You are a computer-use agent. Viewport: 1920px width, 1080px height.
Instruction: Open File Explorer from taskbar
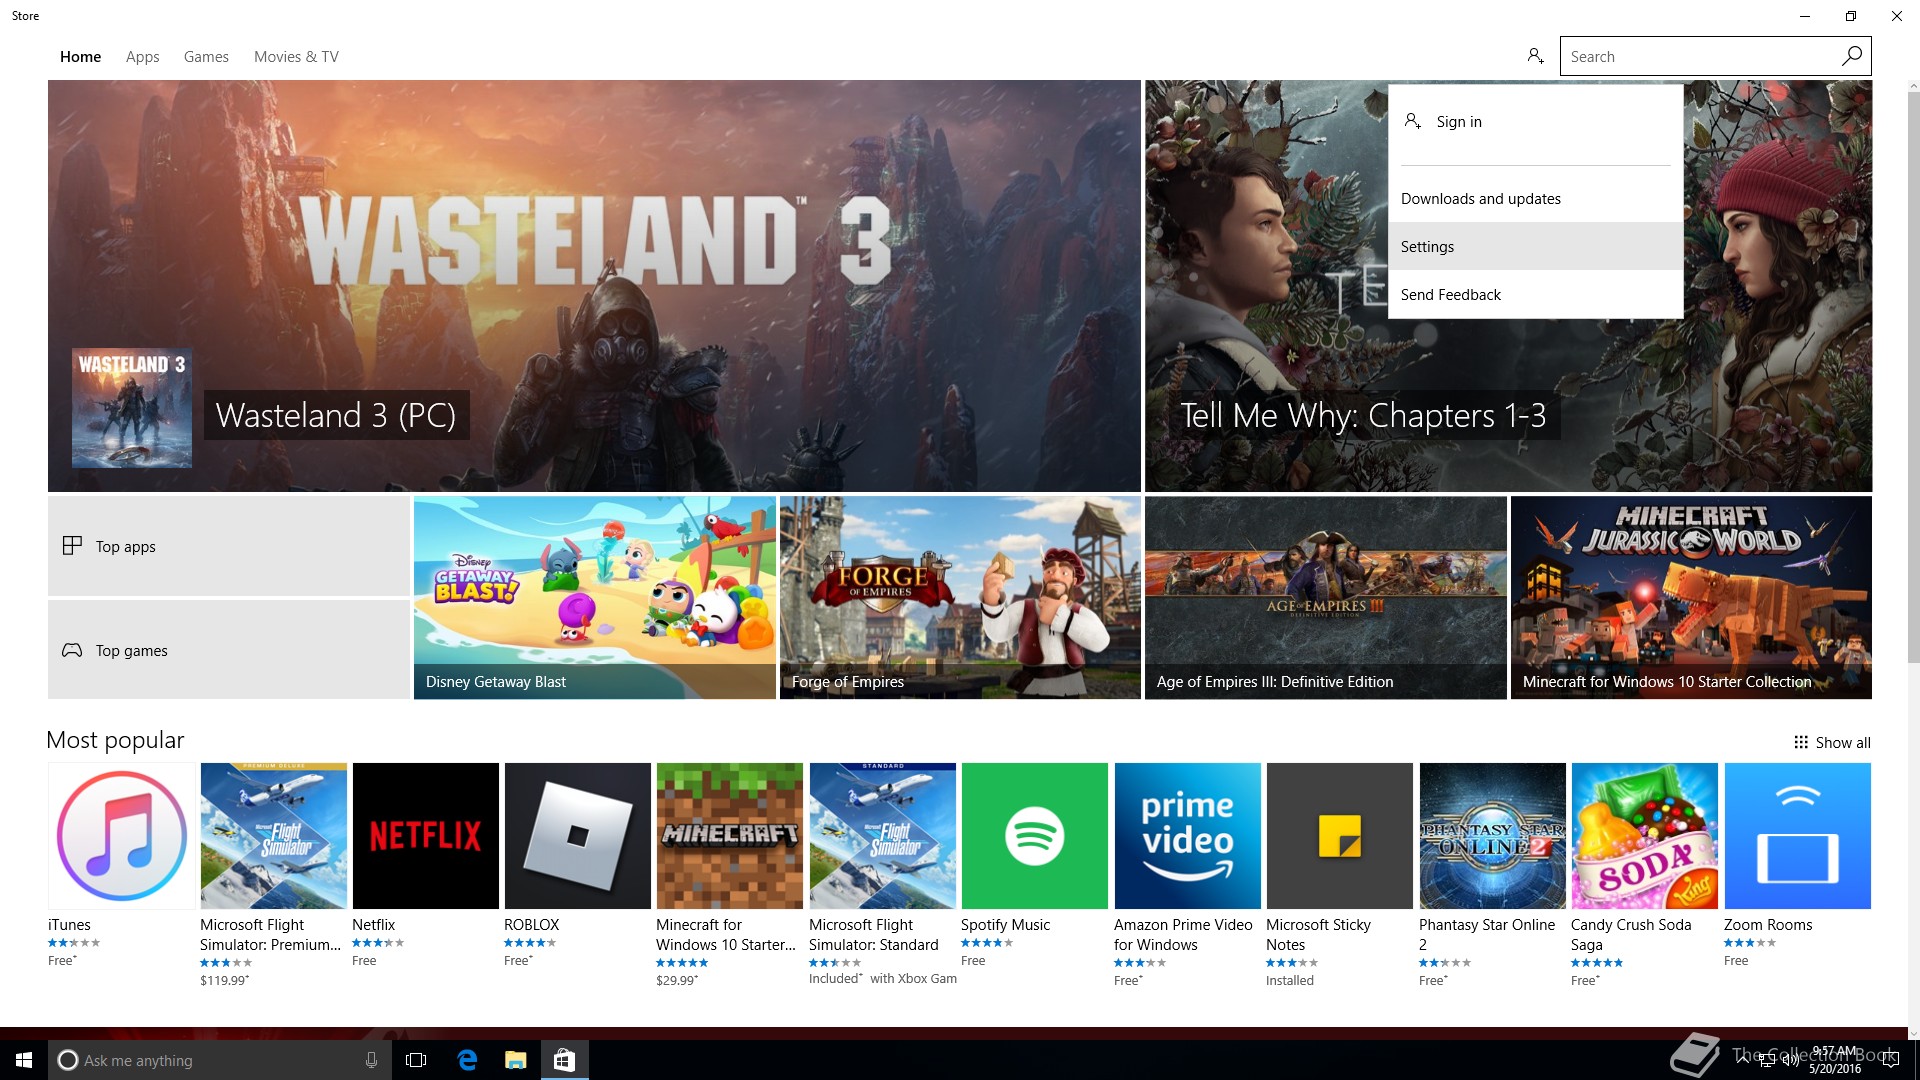515,1060
